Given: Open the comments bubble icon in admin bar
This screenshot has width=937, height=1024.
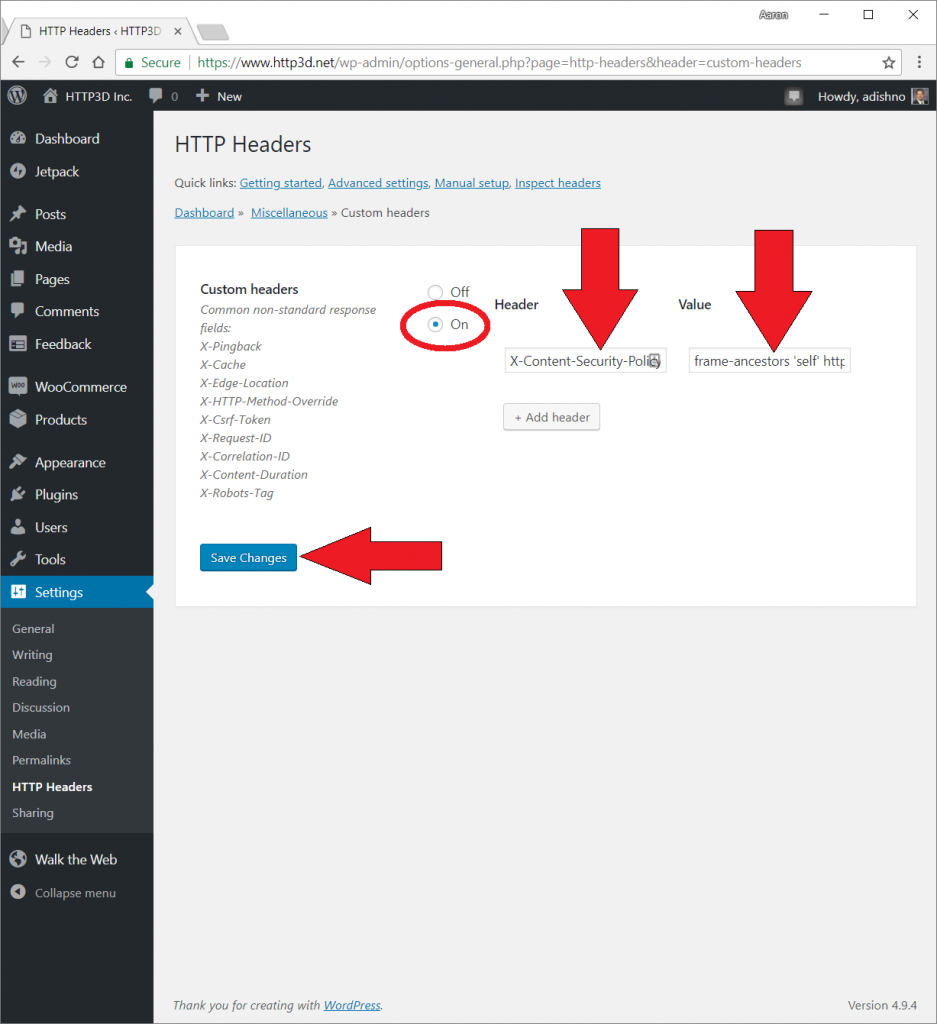Looking at the screenshot, I should [156, 96].
